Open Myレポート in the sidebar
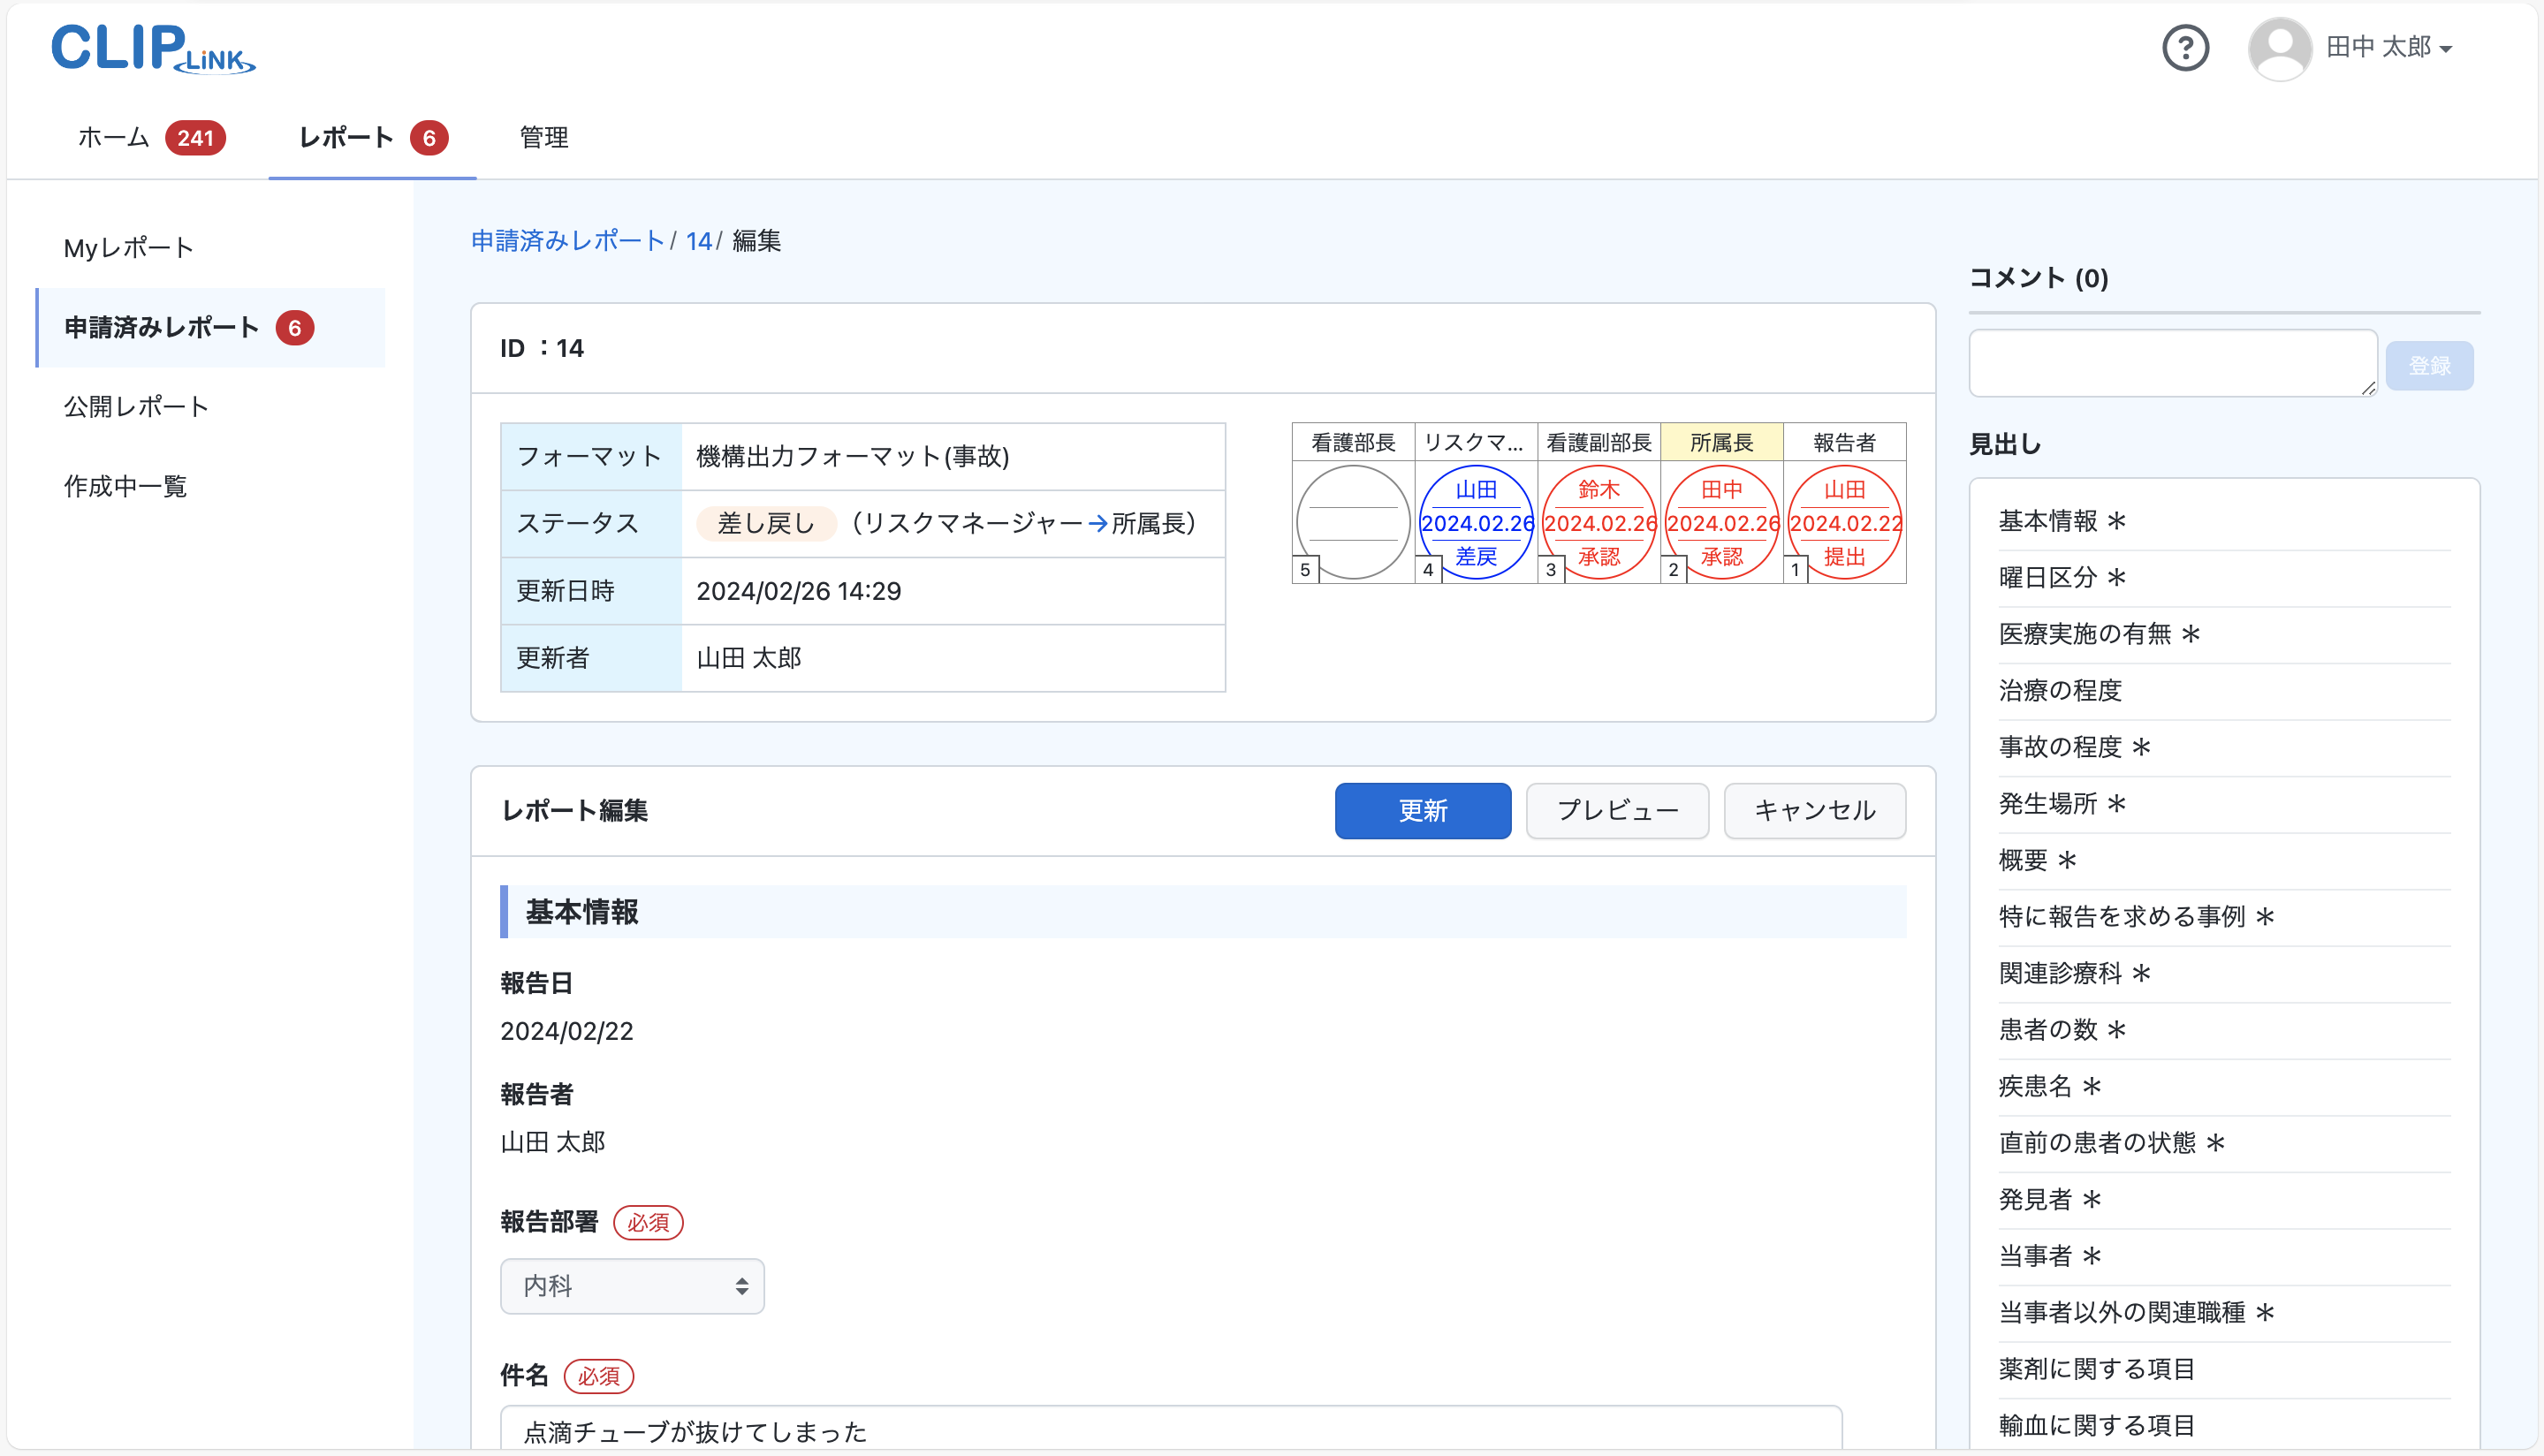Viewport: 2544px width, 1456px height. click(x=127, y=247)
